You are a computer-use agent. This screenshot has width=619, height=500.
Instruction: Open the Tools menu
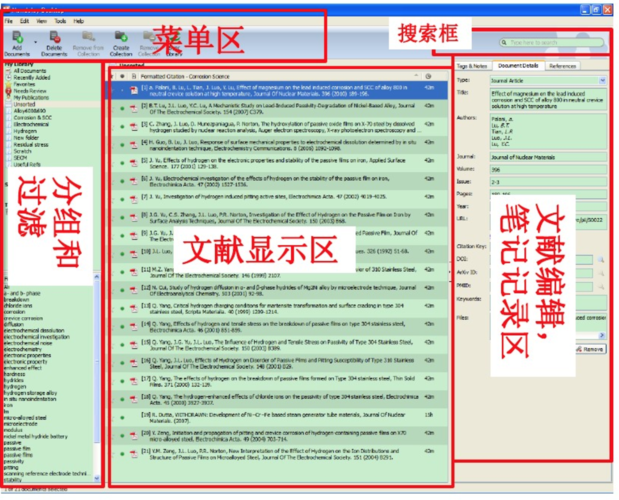[x=60, y=21]
